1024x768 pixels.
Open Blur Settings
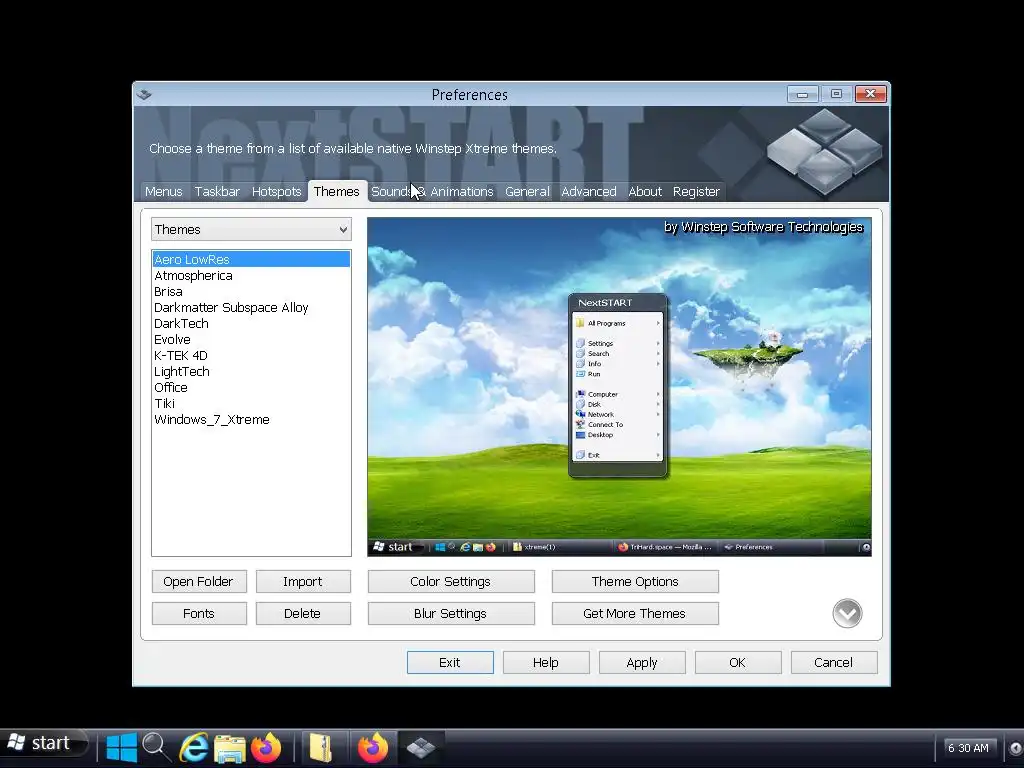tap(451, 613)
